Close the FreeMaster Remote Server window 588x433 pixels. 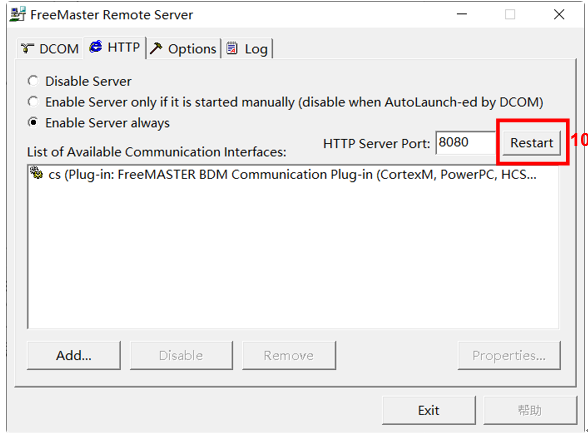[559, 14]
